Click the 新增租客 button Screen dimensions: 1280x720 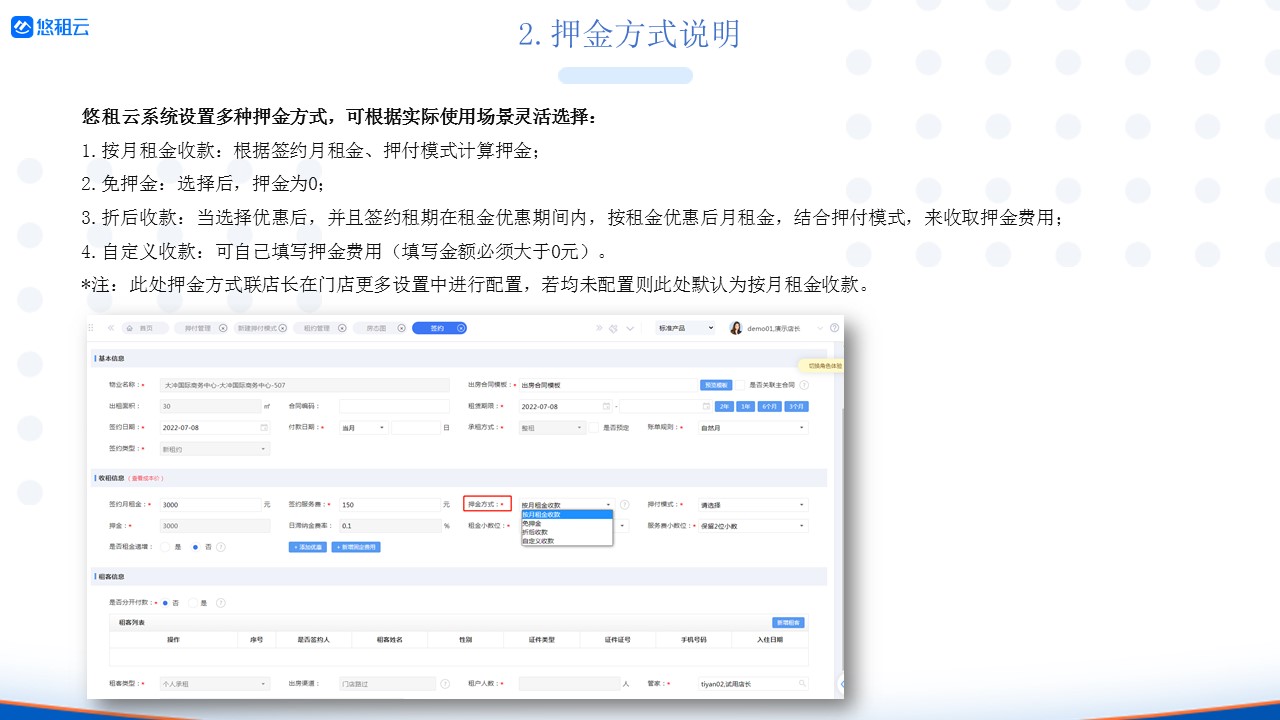(x=788, y=623)
